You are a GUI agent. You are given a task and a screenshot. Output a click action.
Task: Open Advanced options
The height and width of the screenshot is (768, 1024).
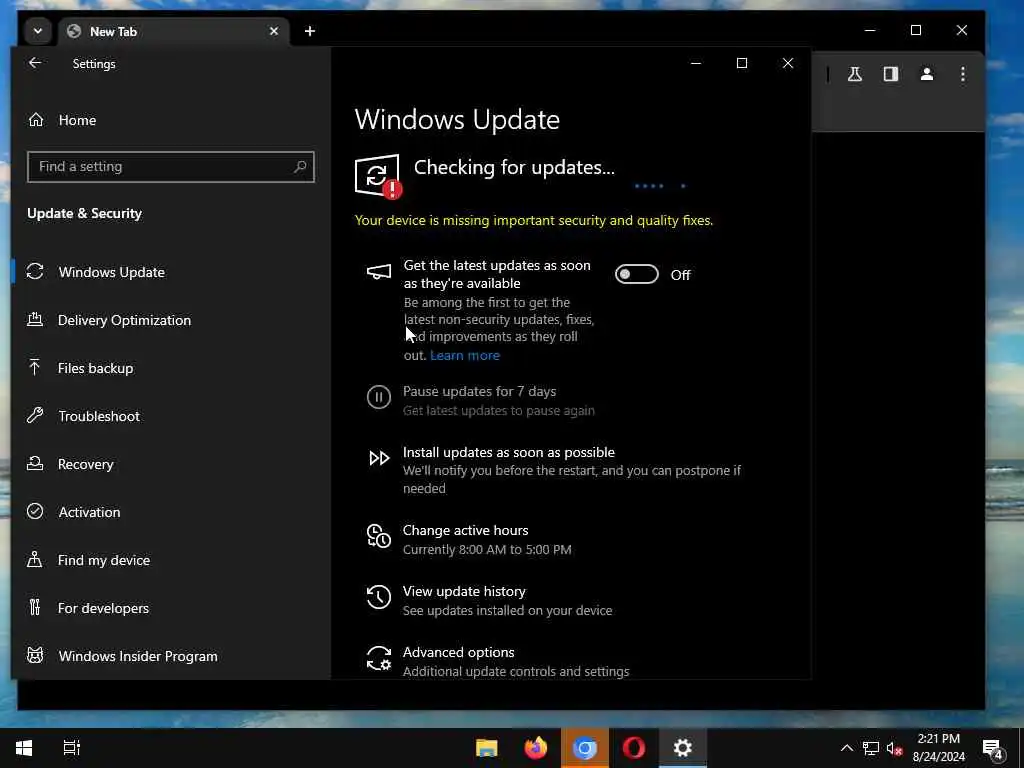point(458,652)
